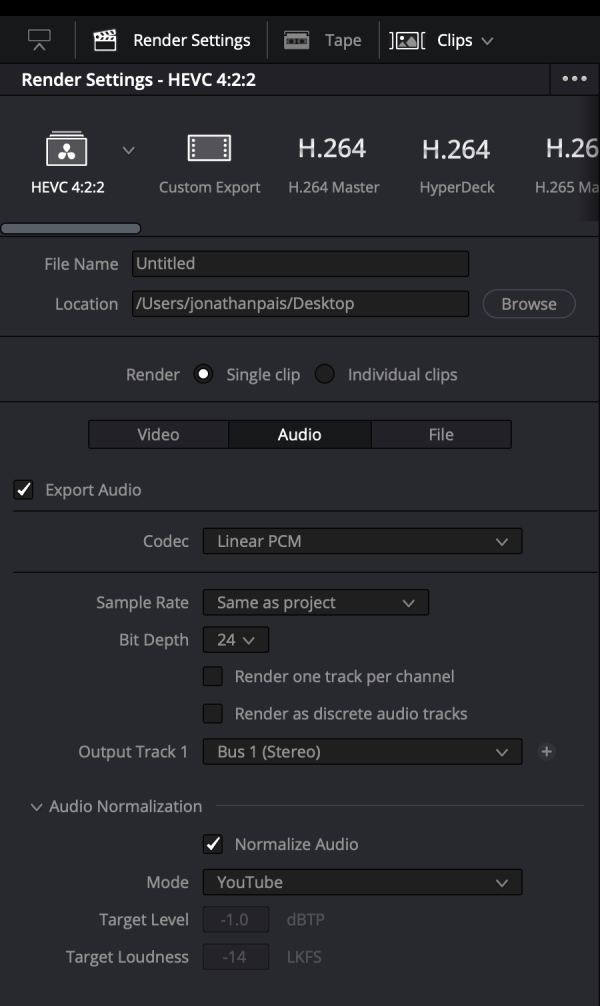Screen dimensions: 600x1006
Task: Click the Clips view icon
Action: click(x=408, y=40)
